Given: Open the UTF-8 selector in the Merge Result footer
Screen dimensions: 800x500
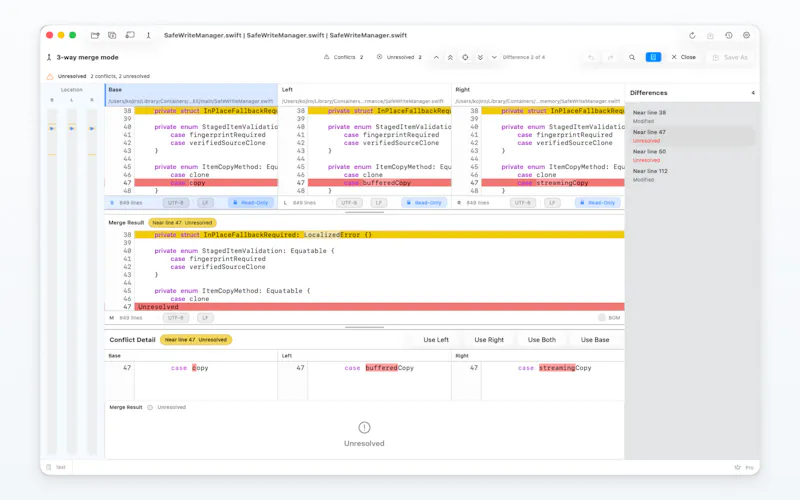Looking at the screenshot, I should [x=176, y=318].
